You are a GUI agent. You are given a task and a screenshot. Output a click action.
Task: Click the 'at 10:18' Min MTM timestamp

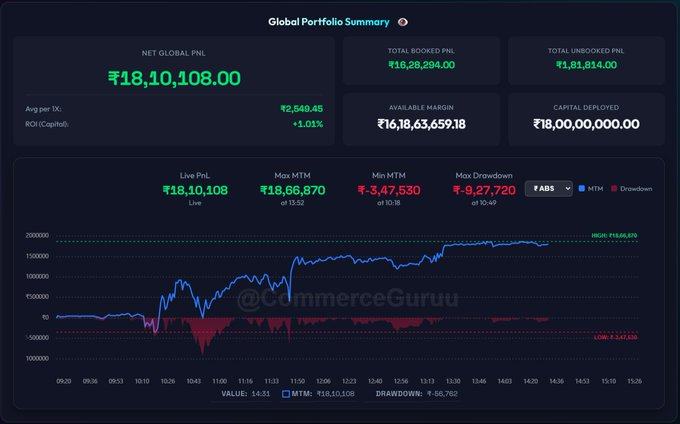[x=389, y=203]
